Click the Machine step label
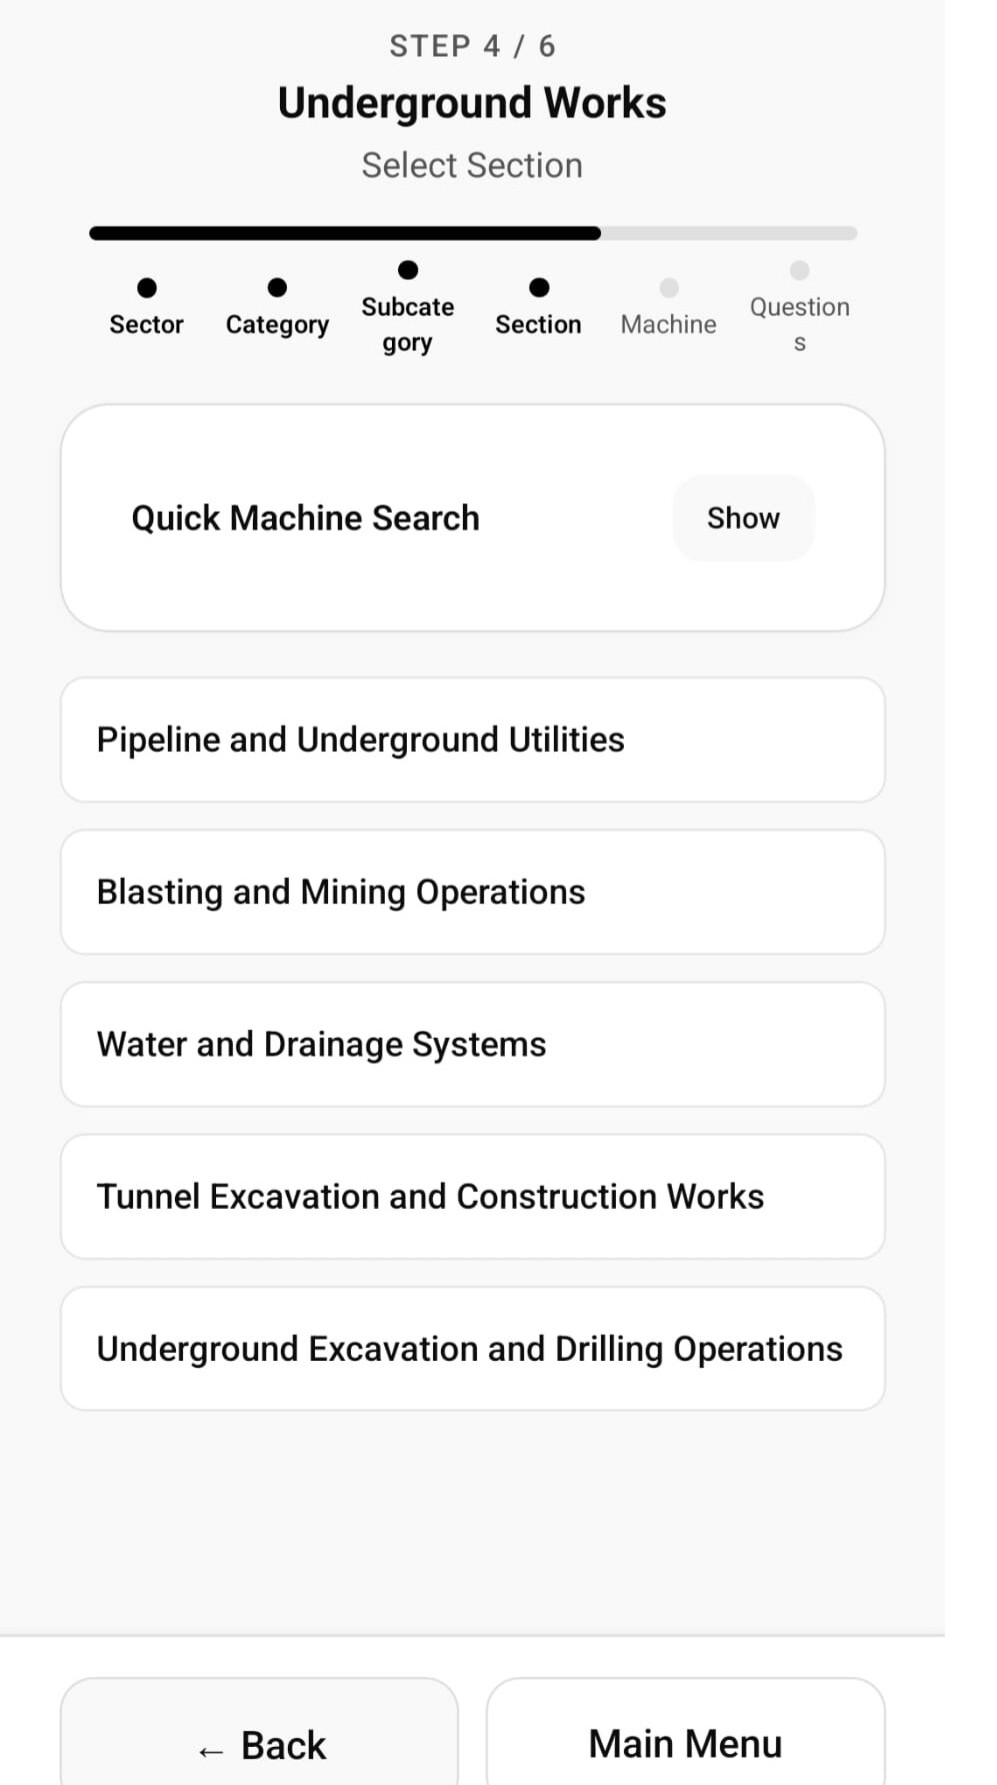Image resolution: width=997 pixels, height=1785 pixels. point(669,324)
